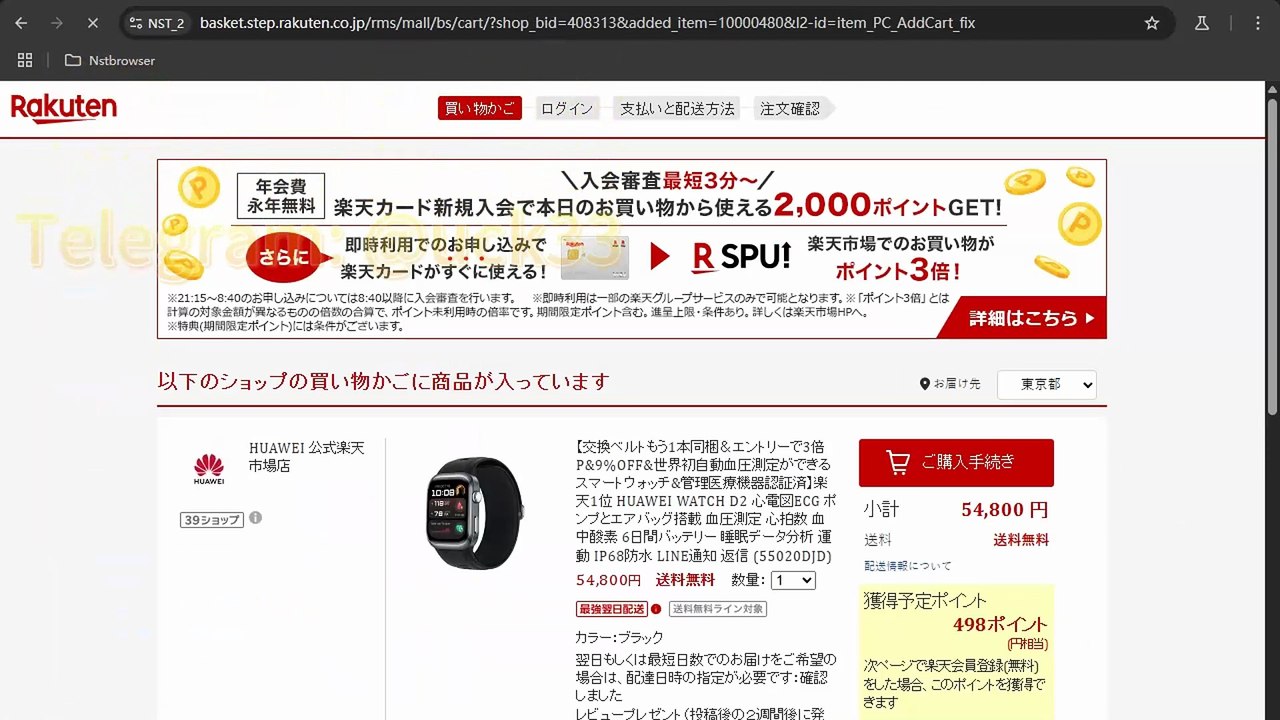Click the 小計 subtotal label
Image resolution: width=1280 pixels, height=720 pixels.
coord(881,509)
